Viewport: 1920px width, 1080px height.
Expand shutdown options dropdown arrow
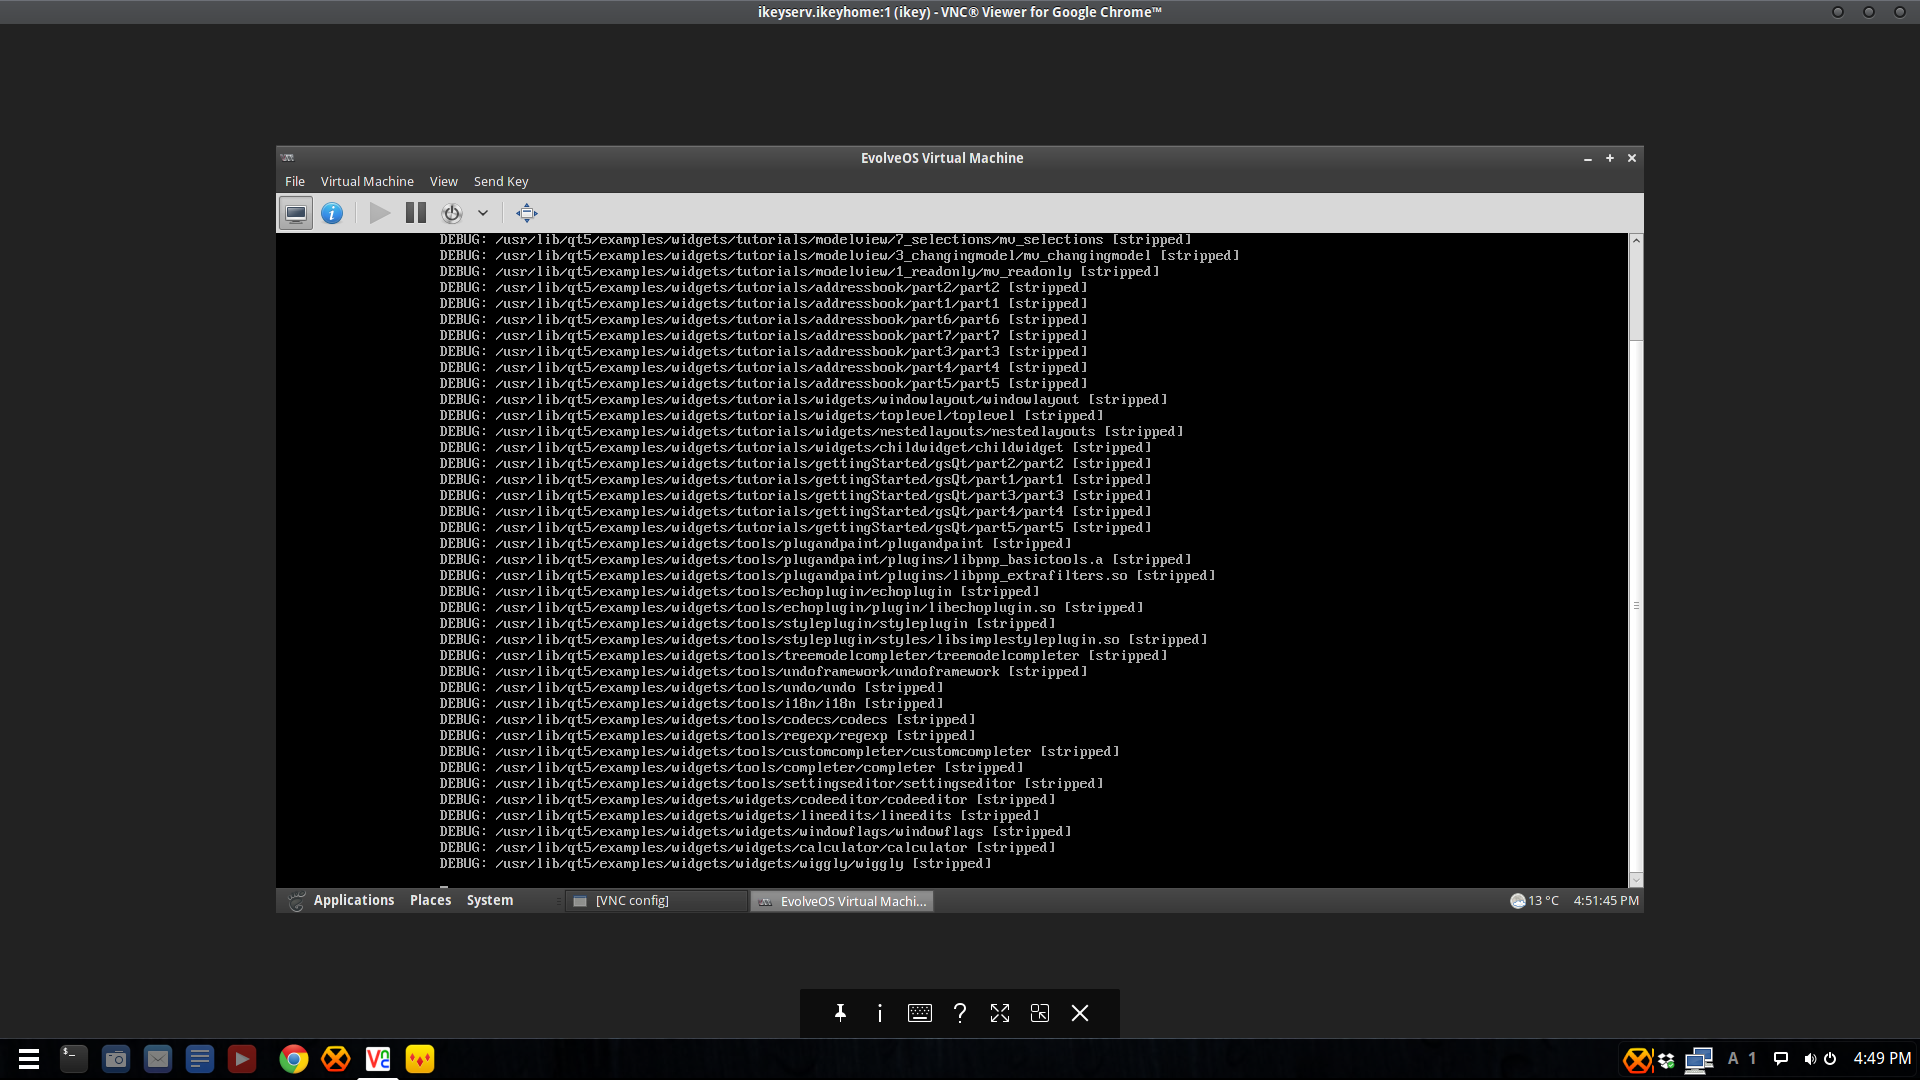click(x=483, y=213)
